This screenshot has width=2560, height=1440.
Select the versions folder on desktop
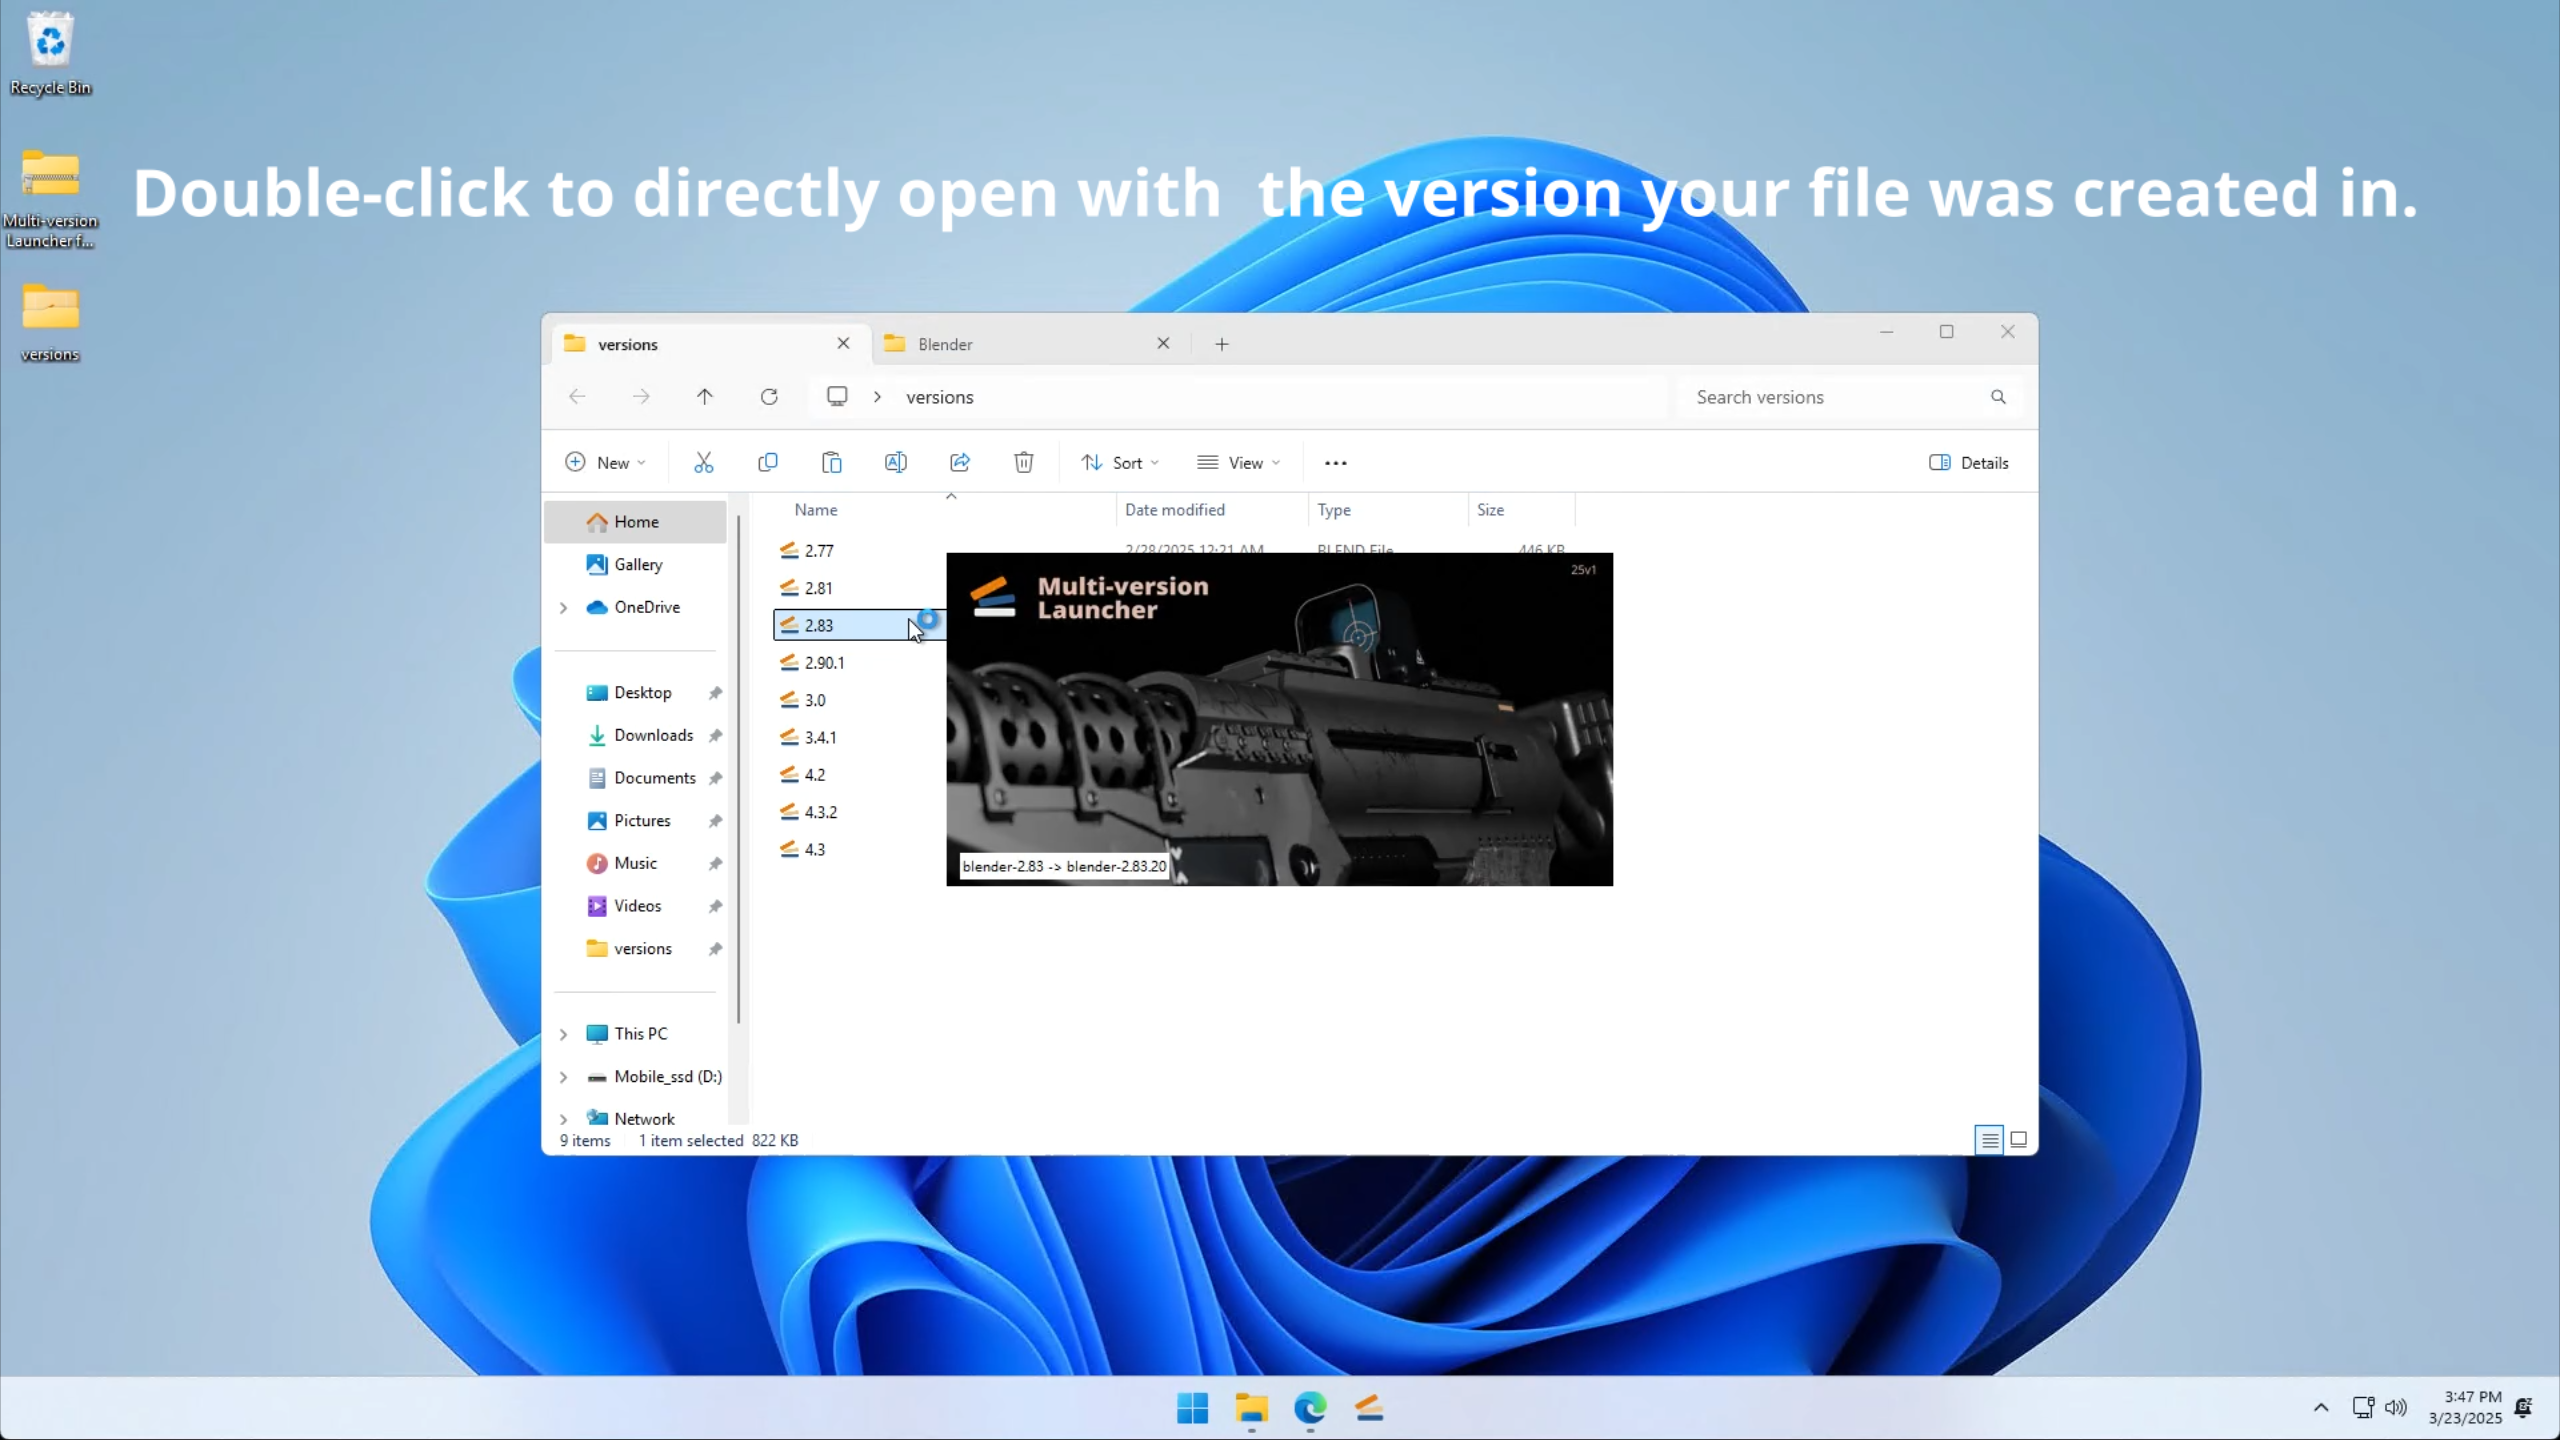tap(50, 322)
